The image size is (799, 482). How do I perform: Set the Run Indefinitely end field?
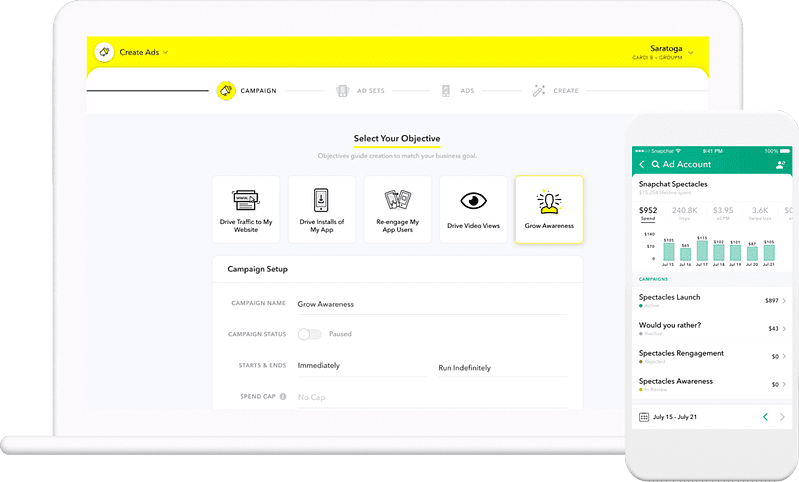click(502, 368)
